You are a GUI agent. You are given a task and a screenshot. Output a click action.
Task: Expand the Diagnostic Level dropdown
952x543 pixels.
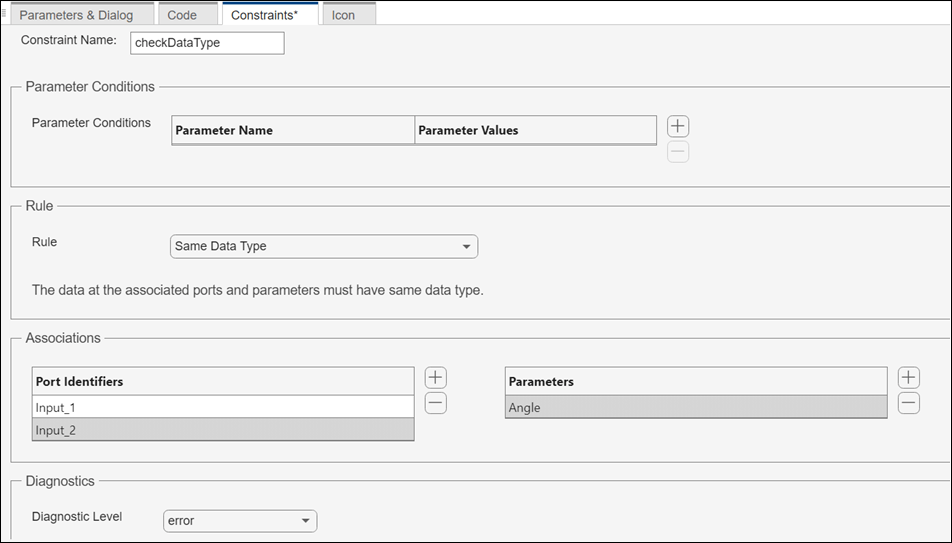point(240,521)
